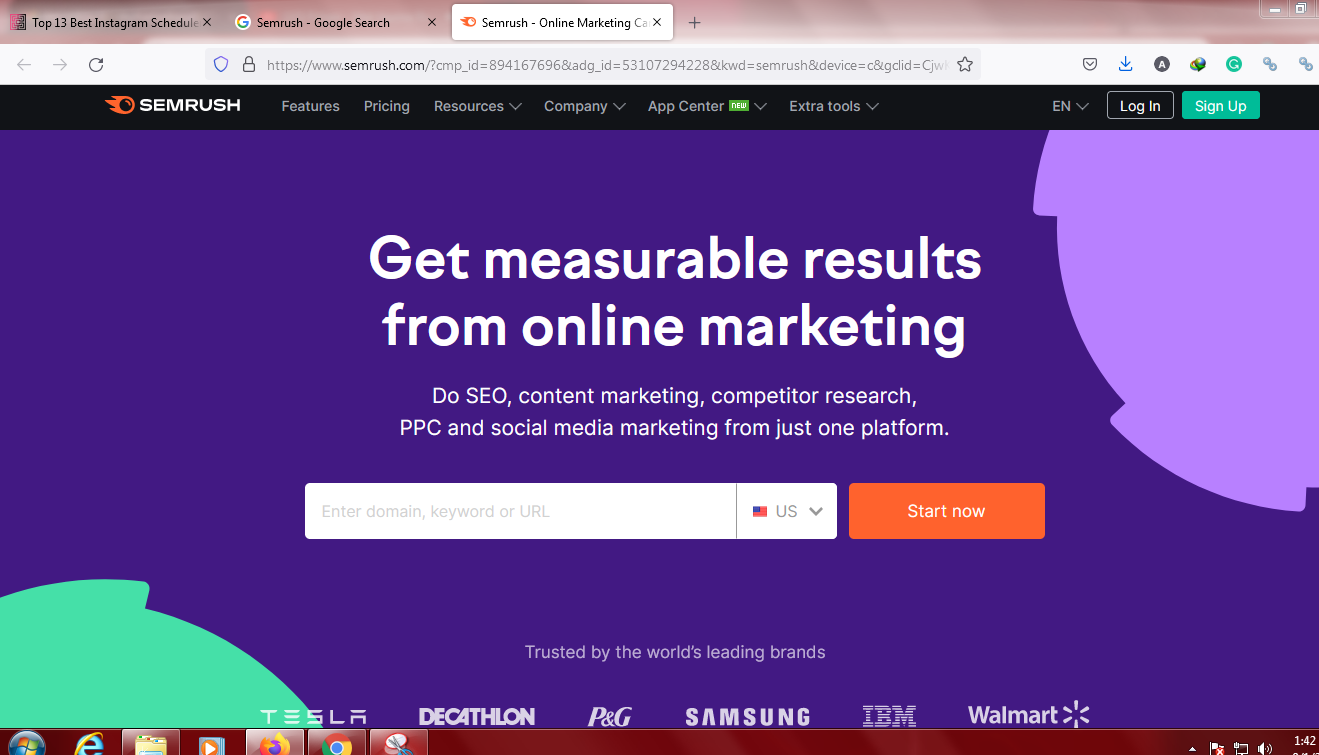The width and height of the screenshot is (1319, 755).
Task: Click the Walmart brand logo
Action: [1028, 715]
